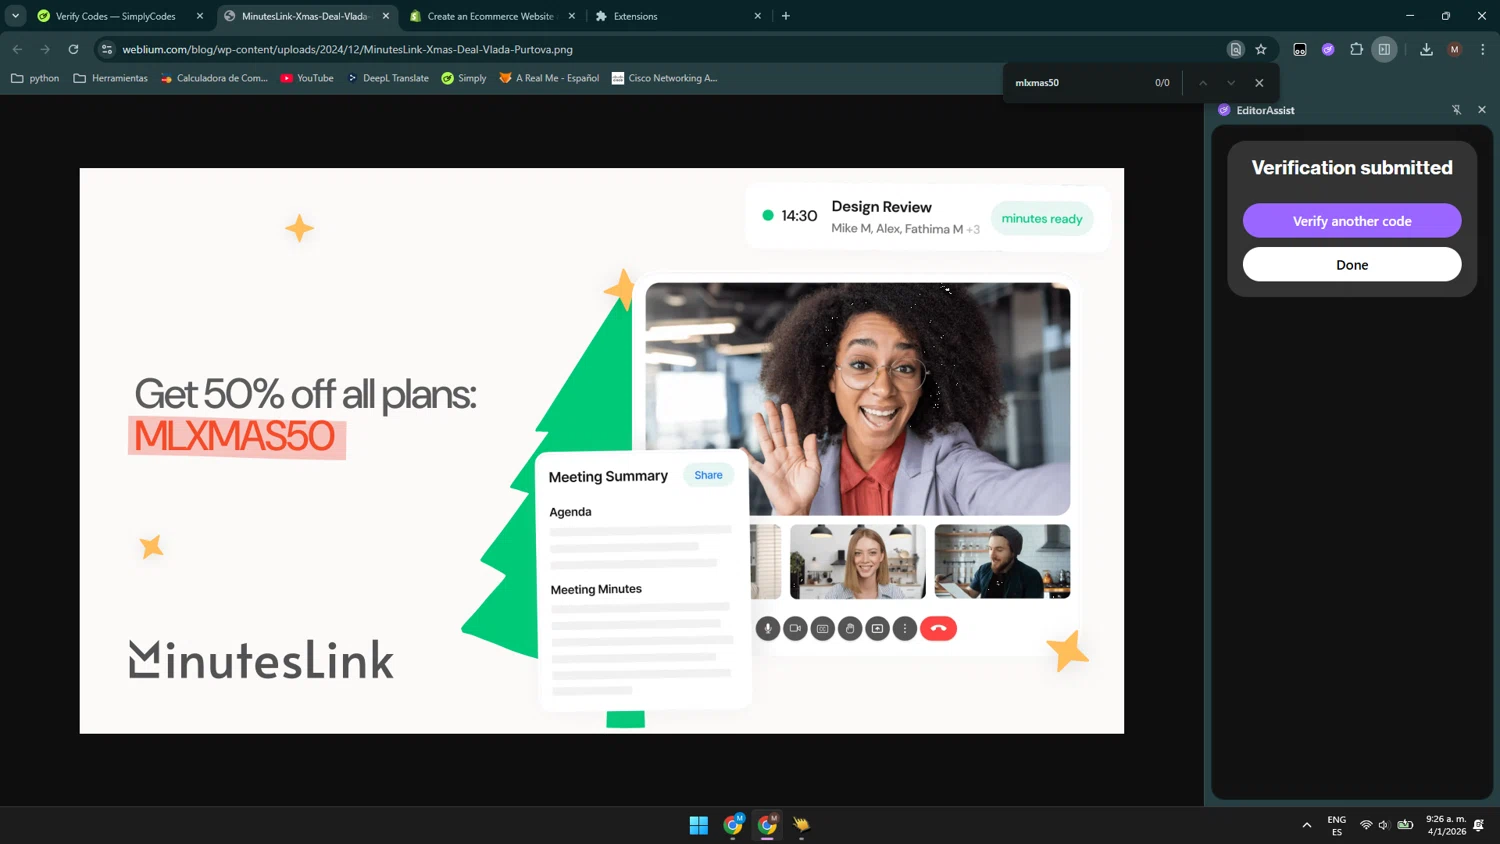Click the red hang-up call button
This screenshot has width=1500, height=844.
pyautogui.click(x=938, y=629)
